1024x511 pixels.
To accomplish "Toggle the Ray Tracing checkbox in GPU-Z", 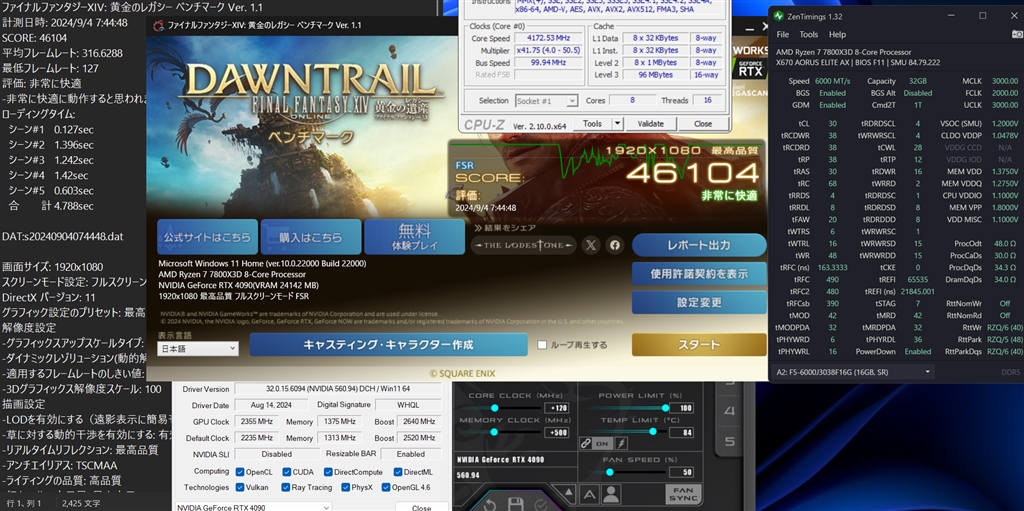I will (285, 487).
